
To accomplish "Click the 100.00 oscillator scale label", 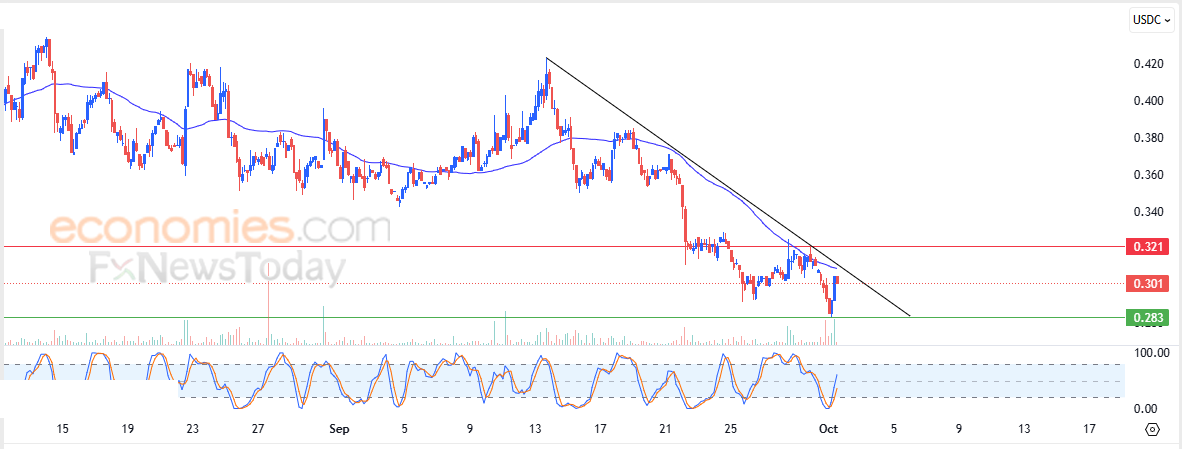I will (x=1148, y=353).
